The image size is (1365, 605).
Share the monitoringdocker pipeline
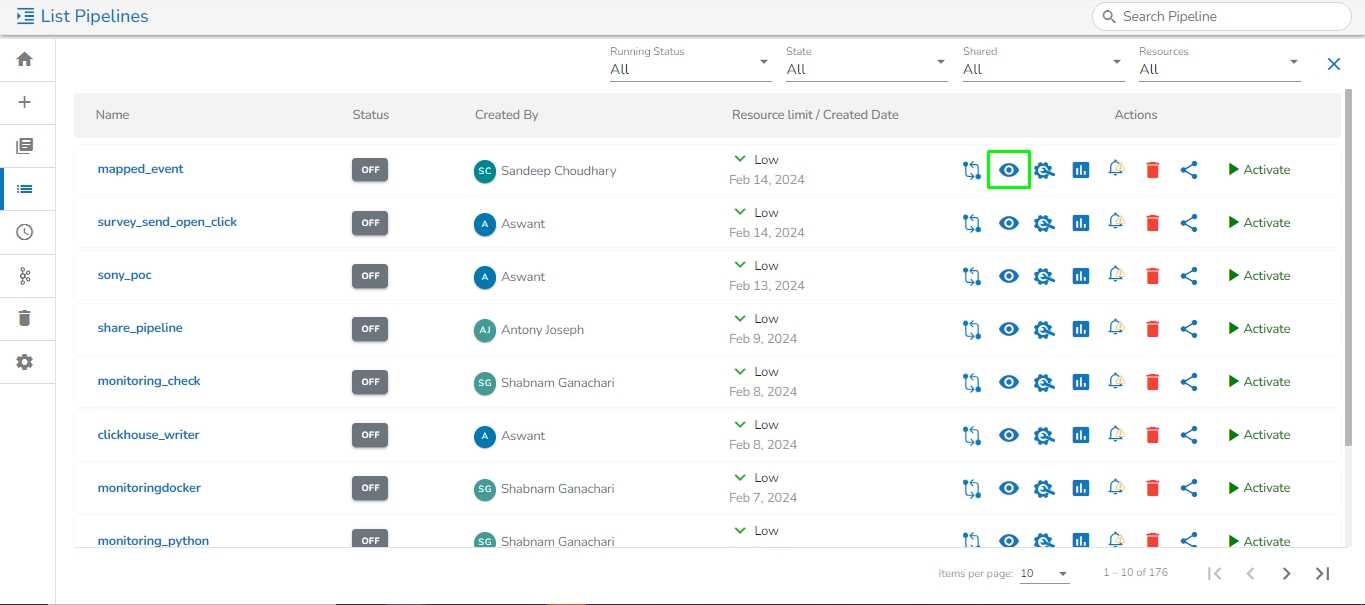(x=1189, y=488)
